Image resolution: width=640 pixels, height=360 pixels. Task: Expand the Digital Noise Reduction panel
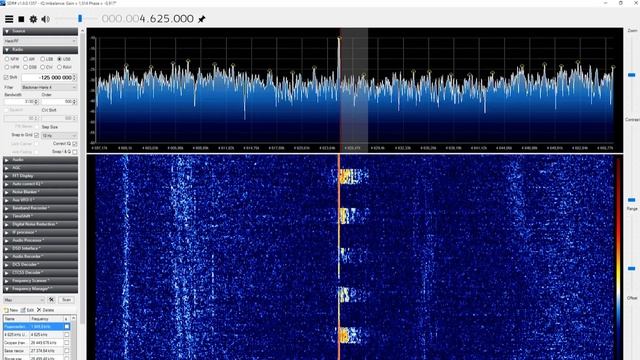pyautogui.click(x=40, y=224)
